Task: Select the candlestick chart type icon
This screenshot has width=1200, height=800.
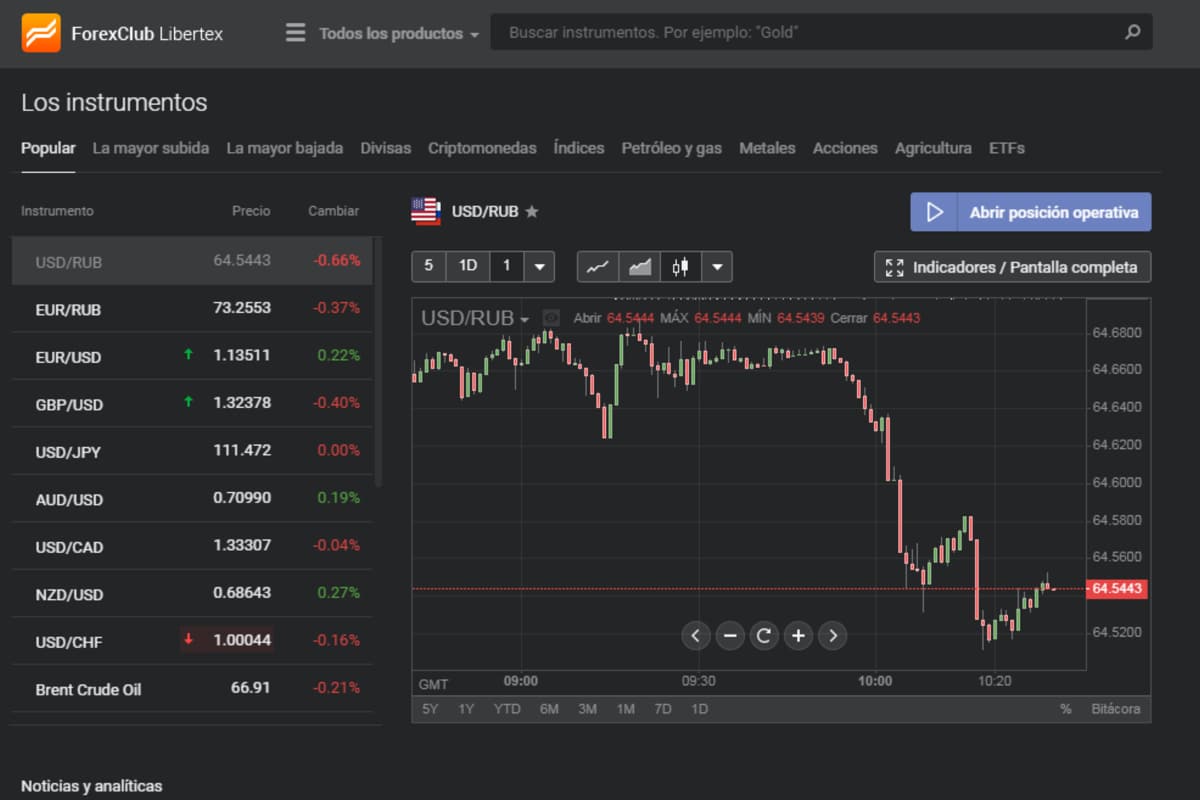Action: click(681, 267)
